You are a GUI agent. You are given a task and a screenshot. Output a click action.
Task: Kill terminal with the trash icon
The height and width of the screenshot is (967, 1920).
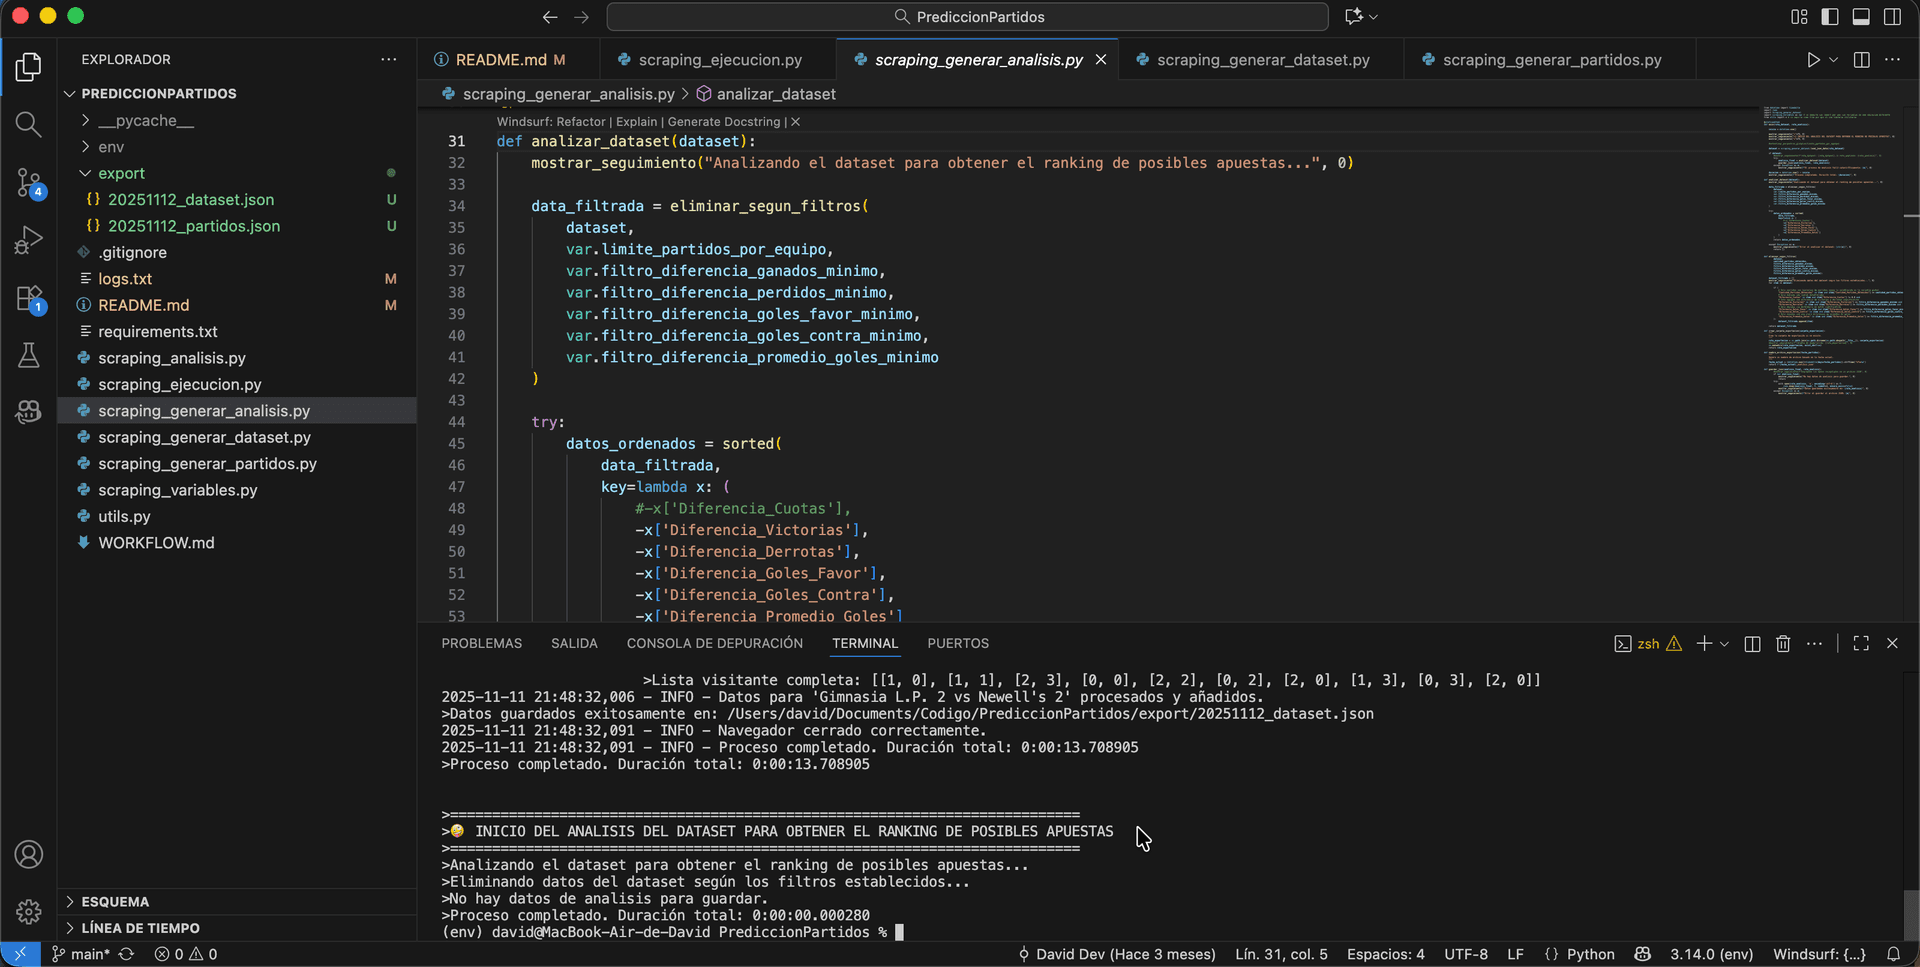pyautogui.click(x=1783, y=644)
